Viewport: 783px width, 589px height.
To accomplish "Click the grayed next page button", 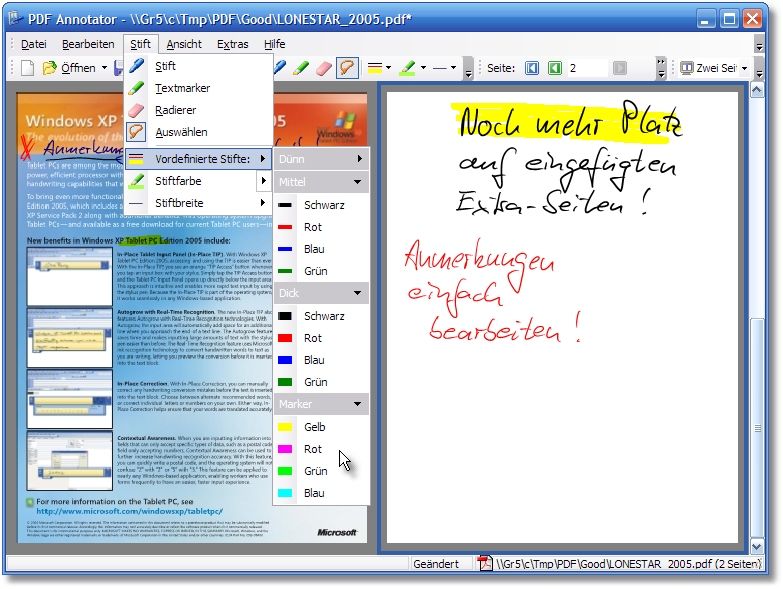I will (620, 68).
